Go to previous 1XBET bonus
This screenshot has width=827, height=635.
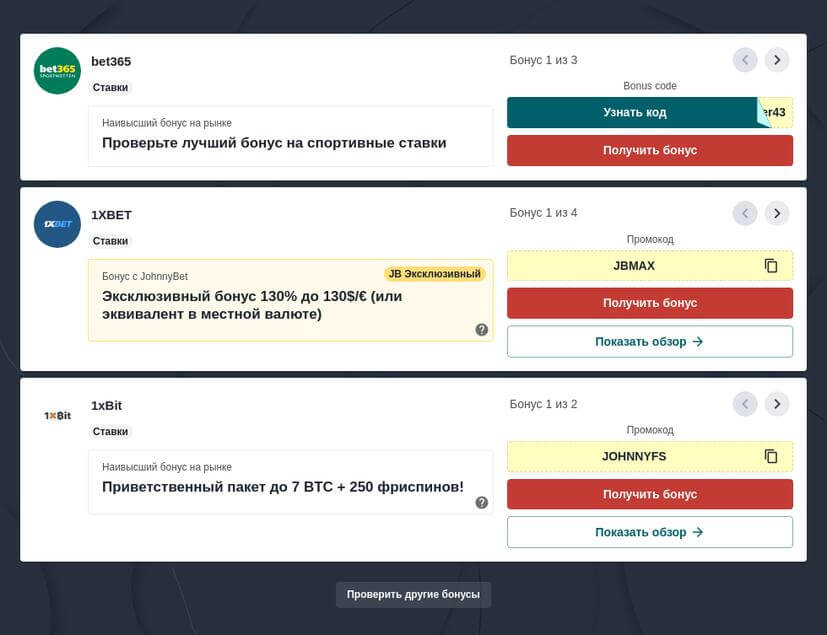point(745,213)
